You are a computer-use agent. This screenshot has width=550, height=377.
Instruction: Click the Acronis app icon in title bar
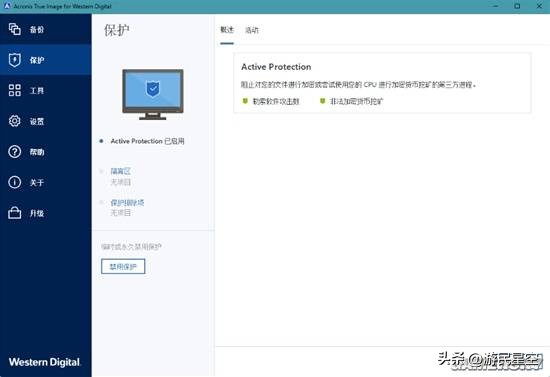(7, 6)
